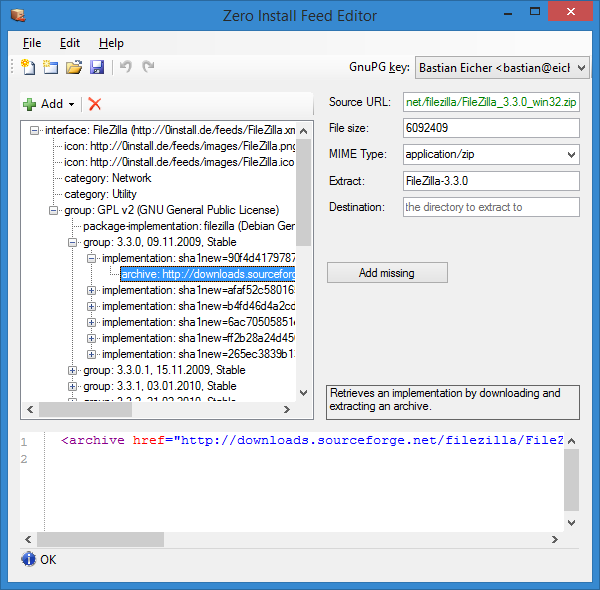This screenshot has width=600, height=590.
Task: Click XML editor scrollbar down arrow
Action: click(571, 523)
